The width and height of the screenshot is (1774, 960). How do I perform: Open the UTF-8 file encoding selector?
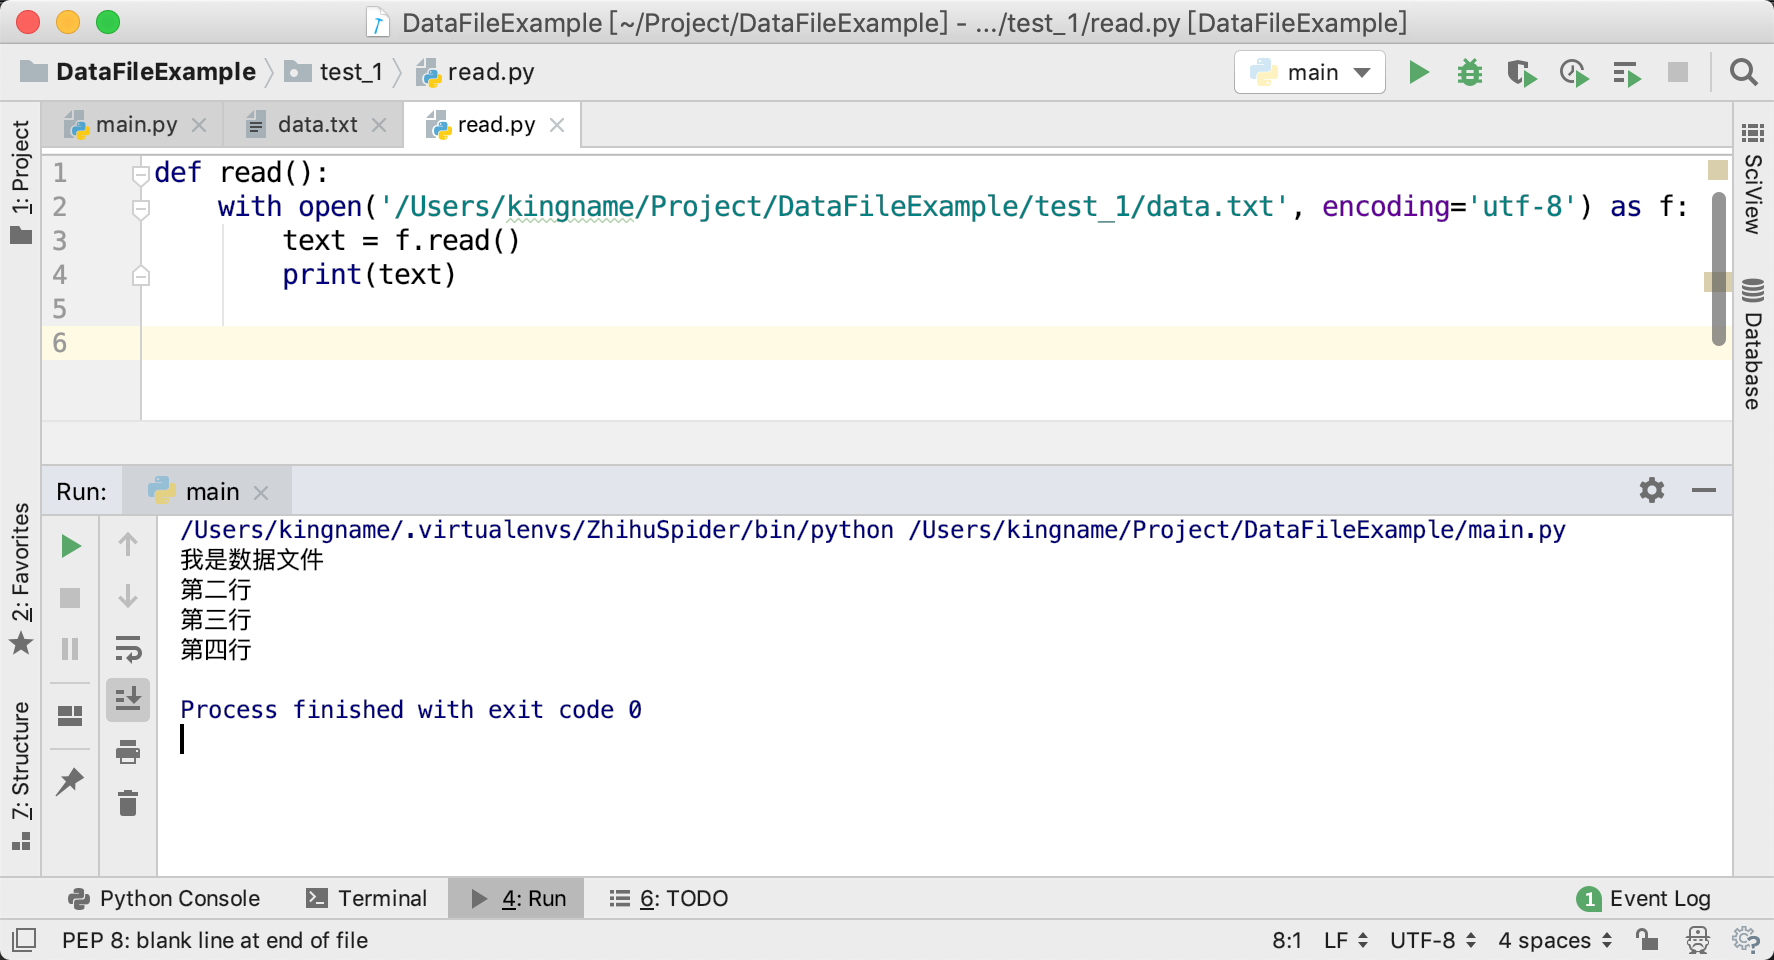pyautogui.click(x=1432, y=940)
